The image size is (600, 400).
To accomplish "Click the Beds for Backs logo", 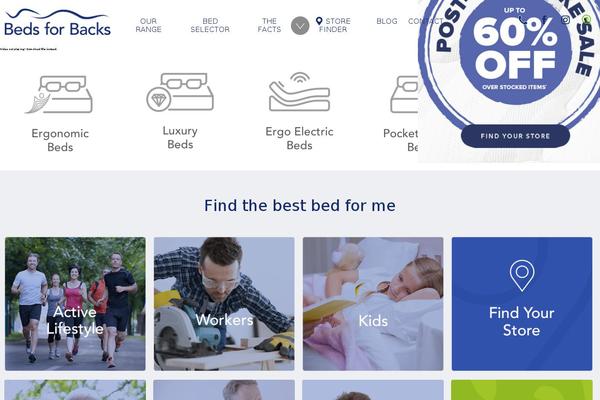I will (57, 23).
